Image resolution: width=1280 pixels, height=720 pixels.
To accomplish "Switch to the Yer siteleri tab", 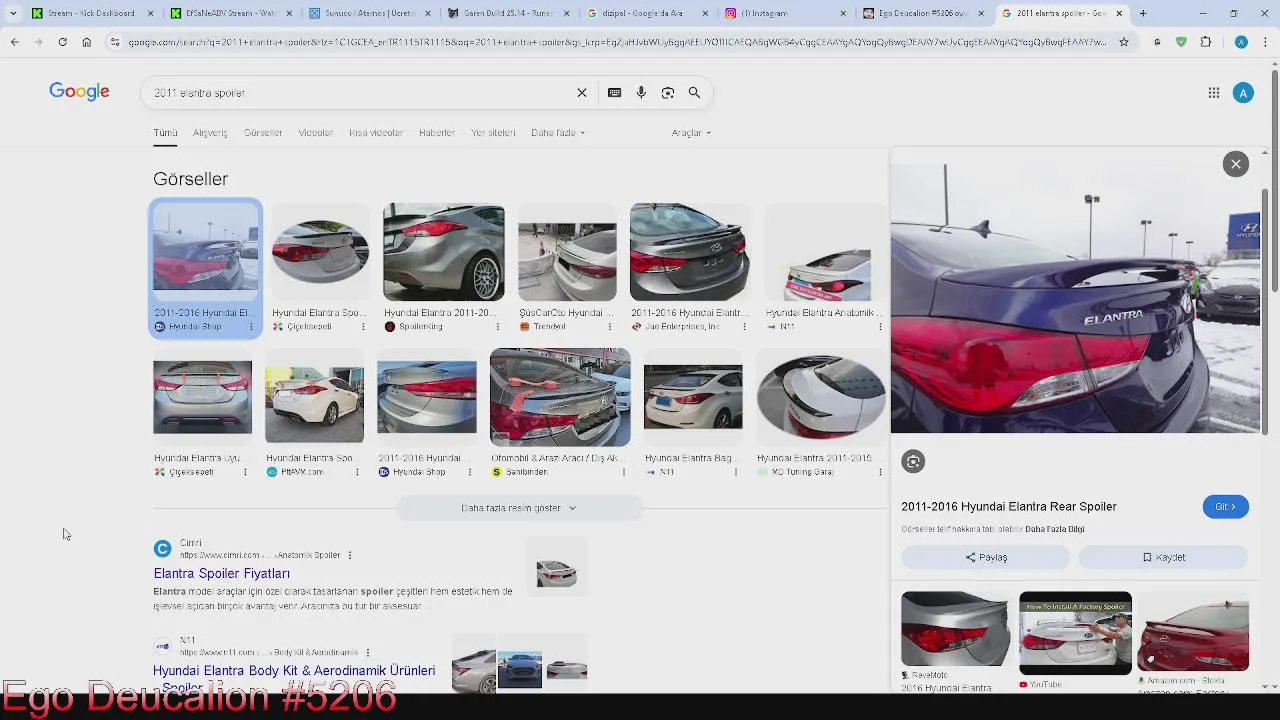I will click(493, 132).
